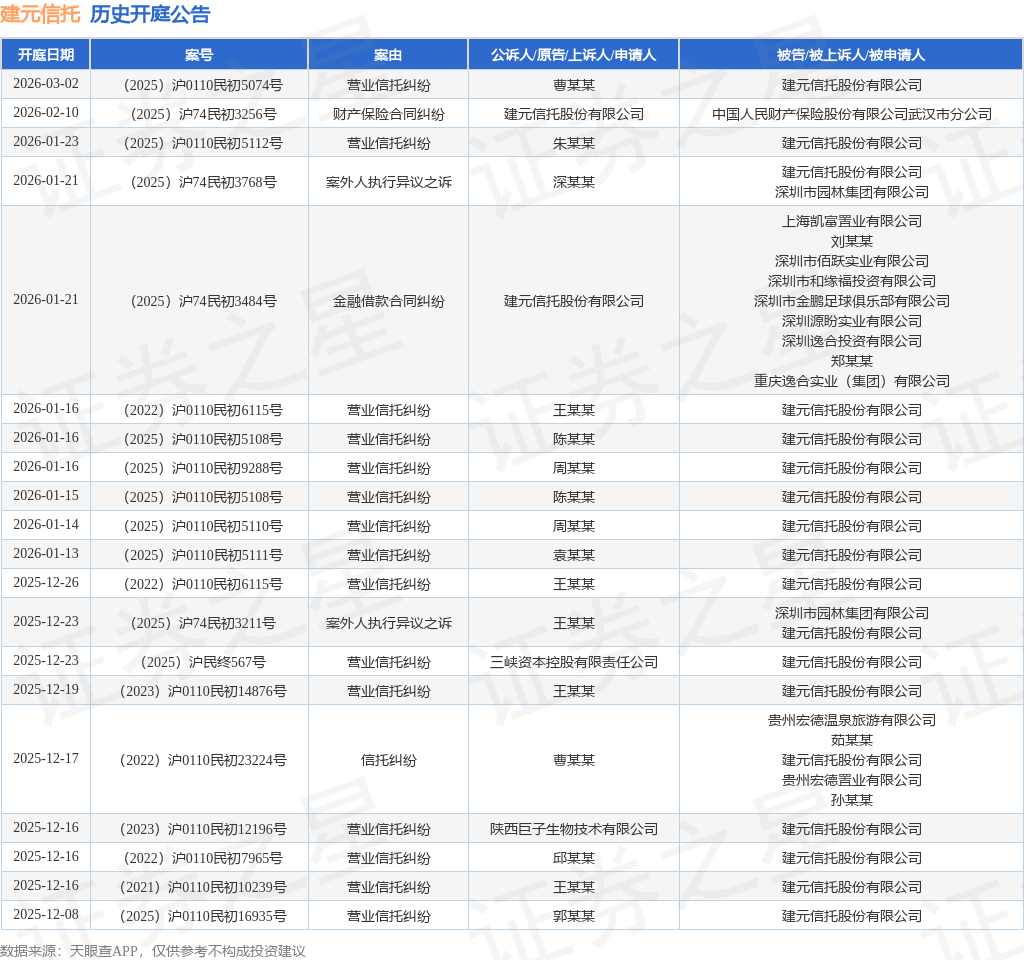Click defendant 深圳市金鹏足球俱乐部有限公司
The image size is (1024, 960).
[852, 301]
